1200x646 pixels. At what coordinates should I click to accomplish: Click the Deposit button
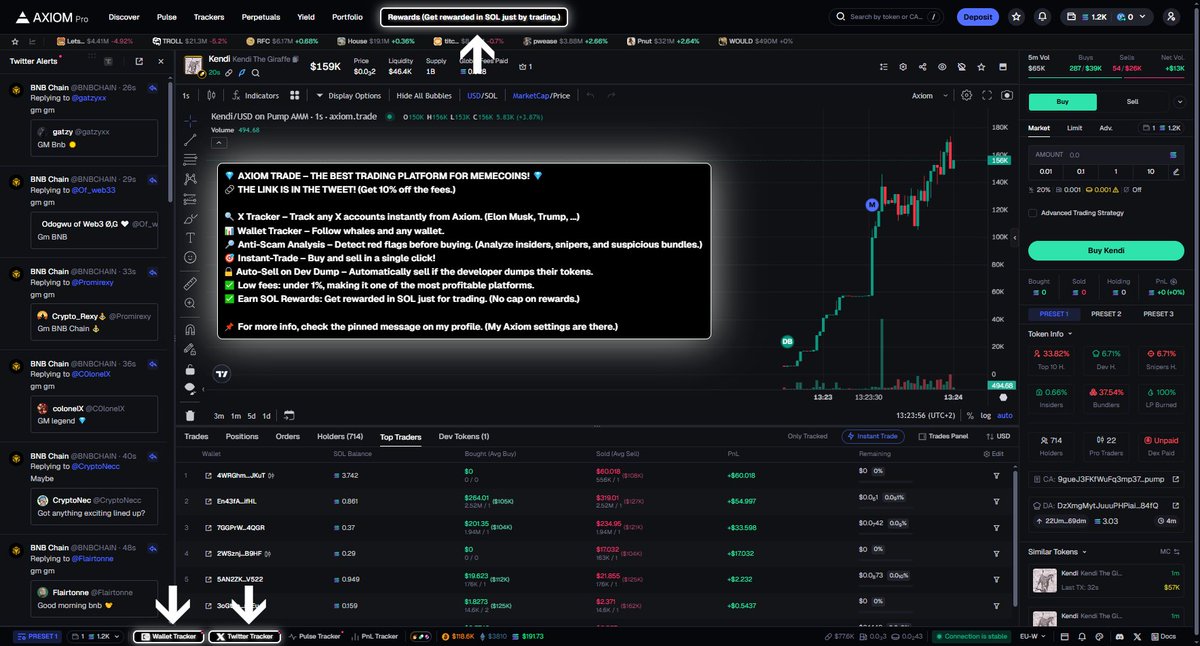click(x=977, y=17)
